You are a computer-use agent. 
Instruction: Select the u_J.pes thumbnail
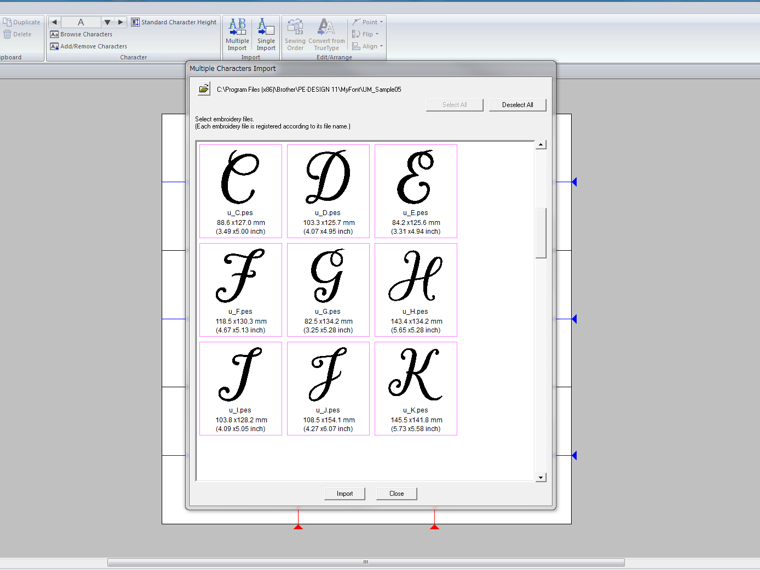[x=328, y=389]
